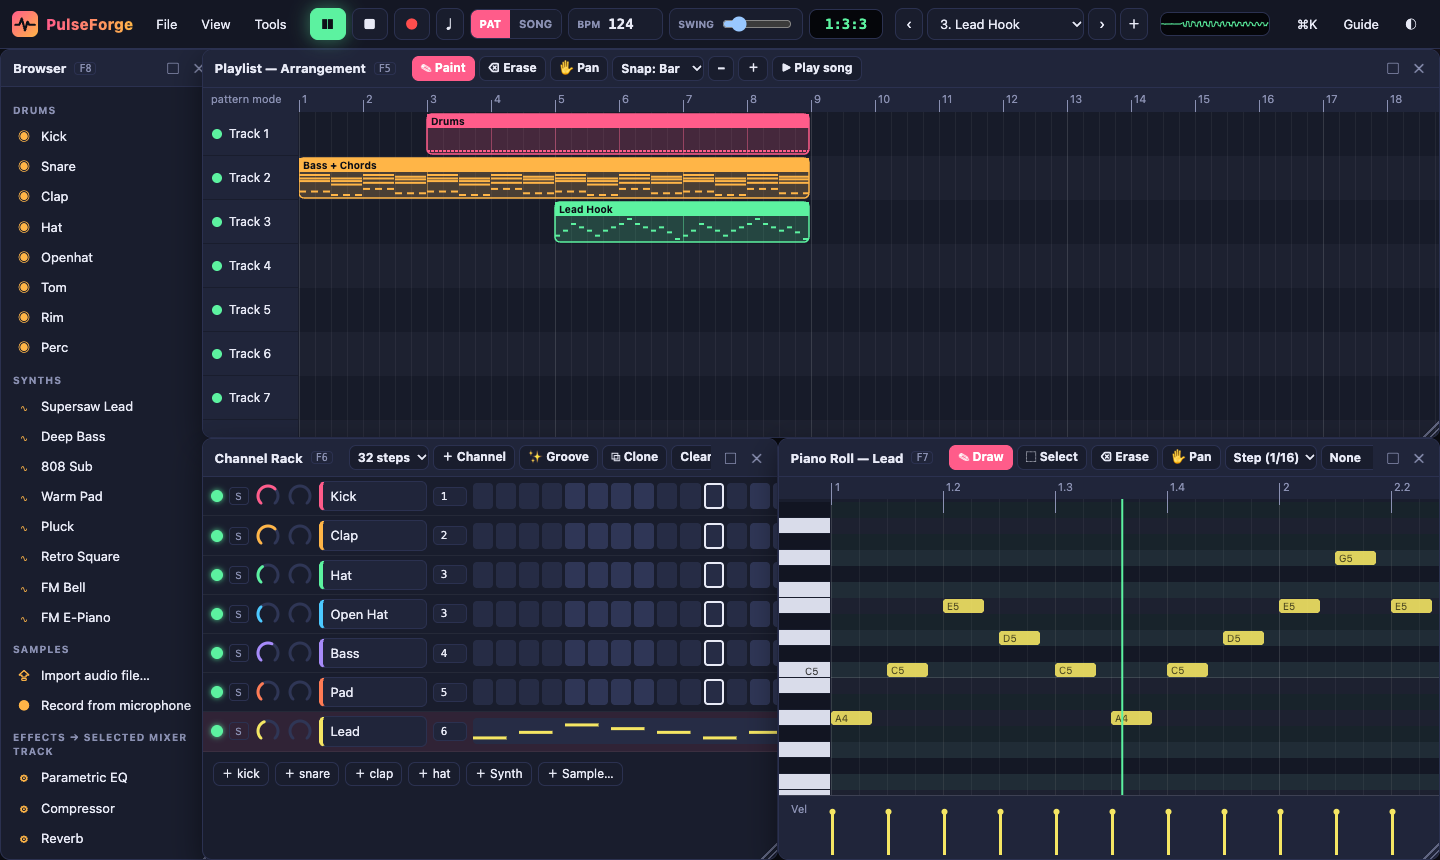This screenshot has width=1440, height=860.
Task: Click the pause playback button
Action: pyautogui.click(x=327, y=24)
